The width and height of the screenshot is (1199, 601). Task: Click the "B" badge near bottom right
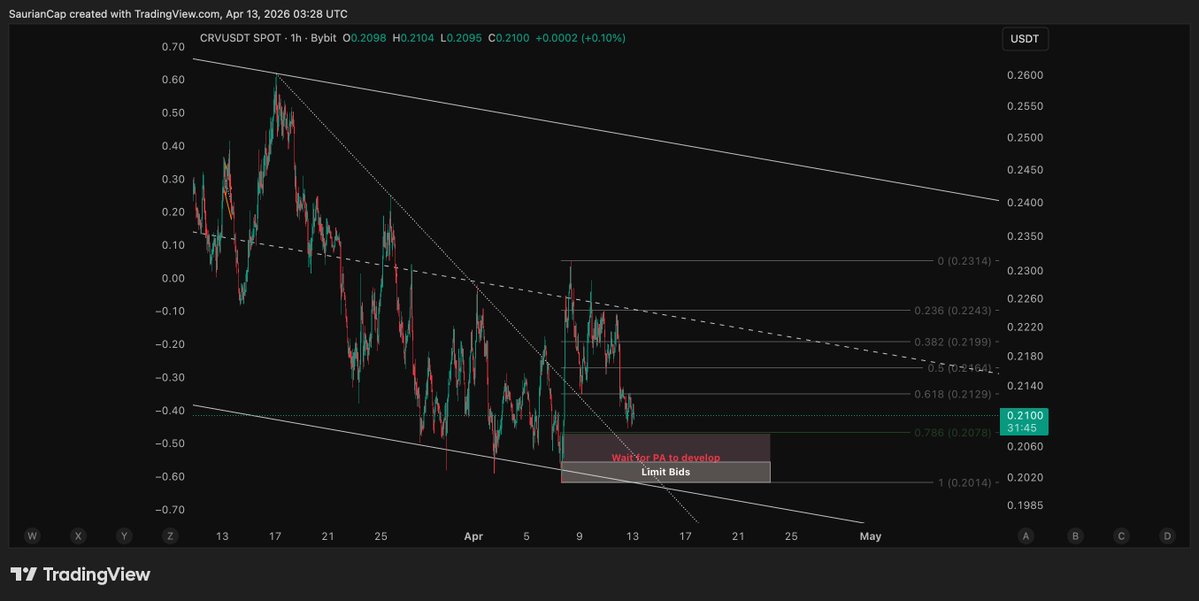[x=1075, y=536]
